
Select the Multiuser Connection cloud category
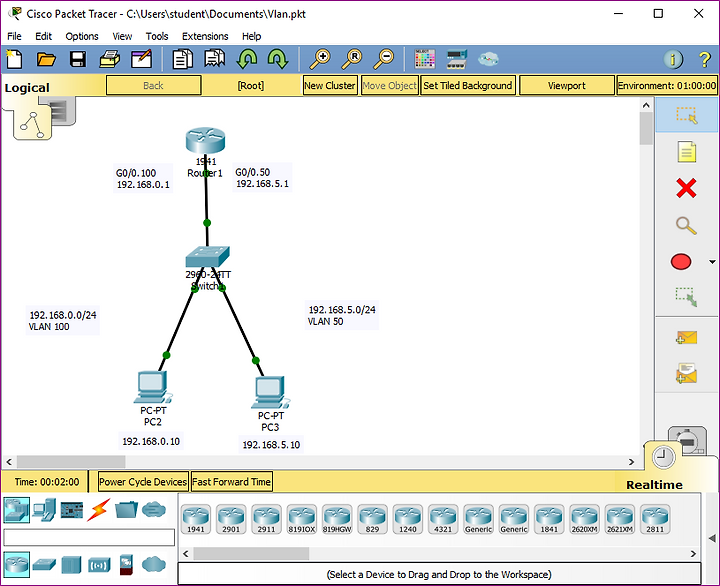pos(154,510)
